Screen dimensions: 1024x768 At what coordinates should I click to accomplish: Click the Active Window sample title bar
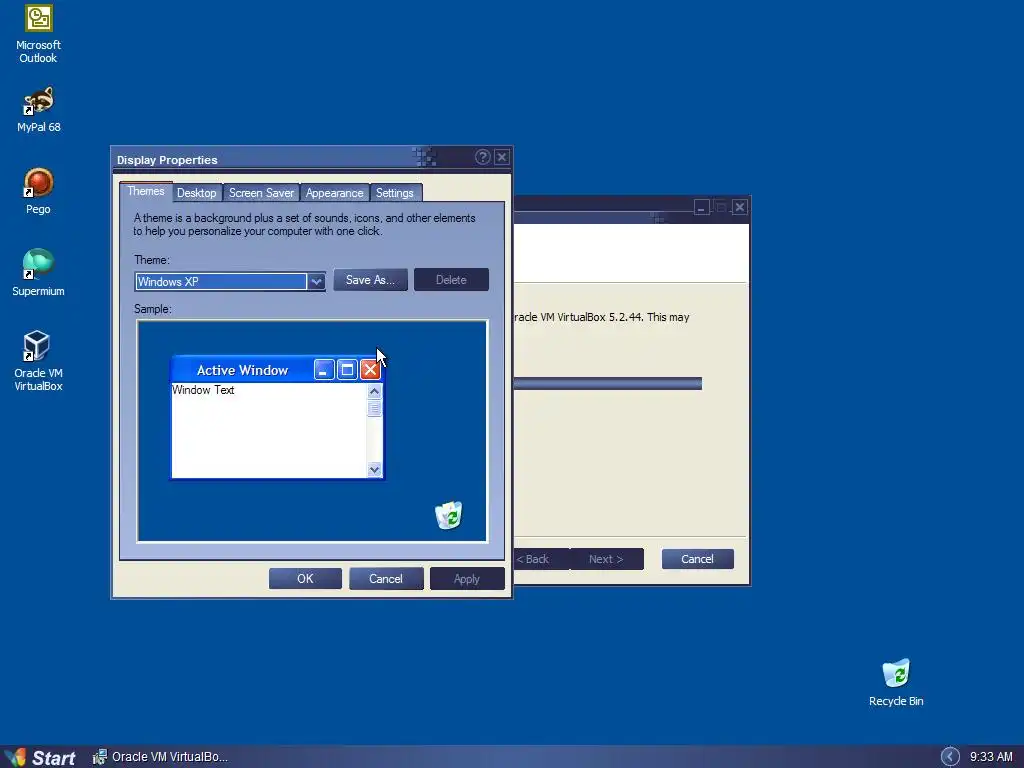coord(242,370)
